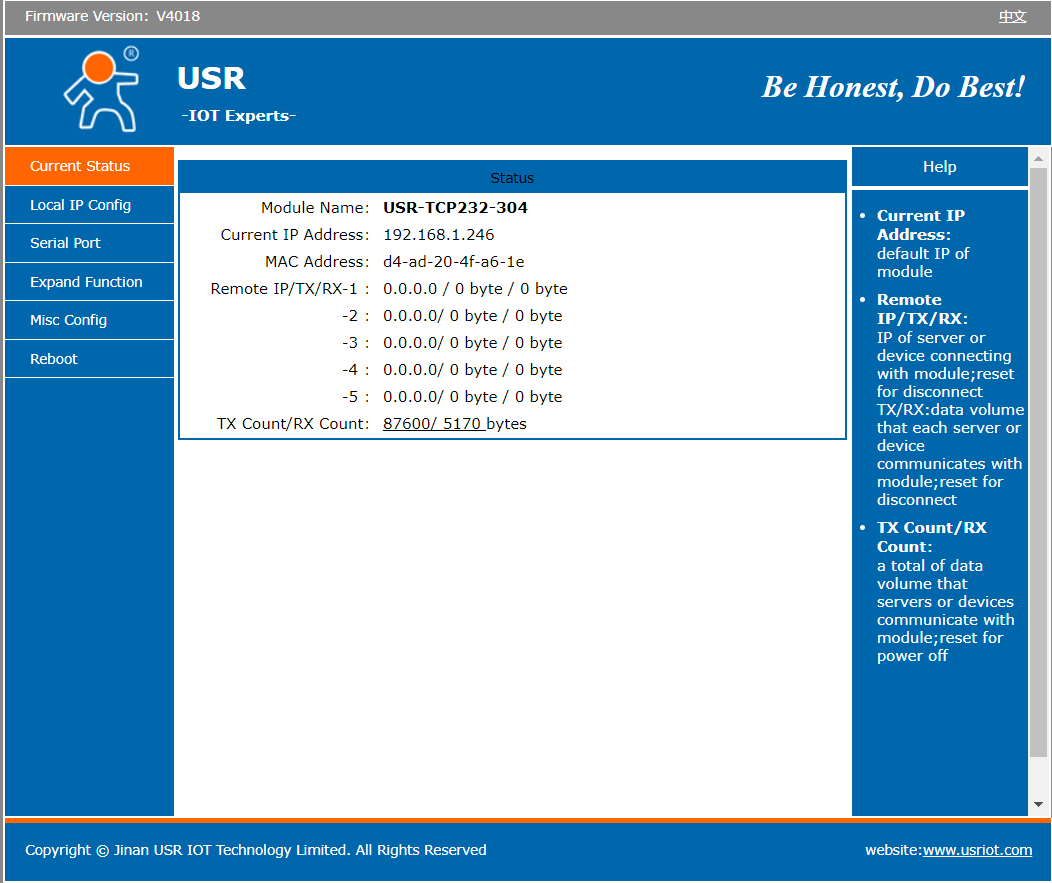The width and height of the screenshot is (1052, 883).
Task: Click the USR brand title text
Action: 211,78
